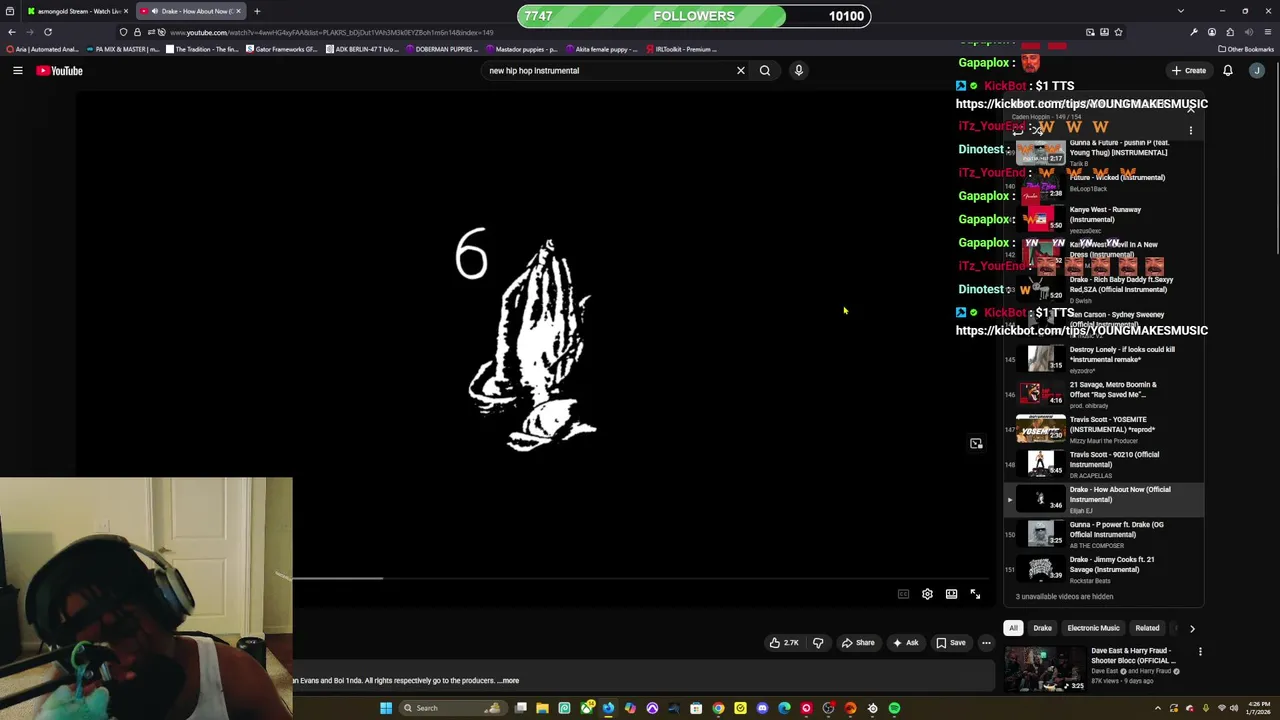Image resolution: width=1280 pixels, height=720 pixels.
Task: Reload the current page
Action: coord(47,32)
